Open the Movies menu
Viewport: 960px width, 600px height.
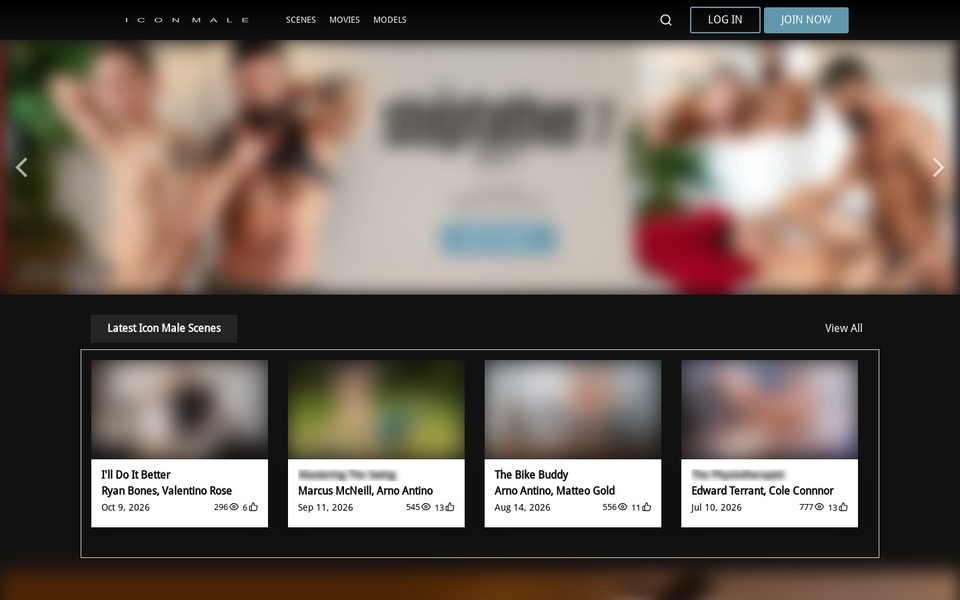point(344,20)
